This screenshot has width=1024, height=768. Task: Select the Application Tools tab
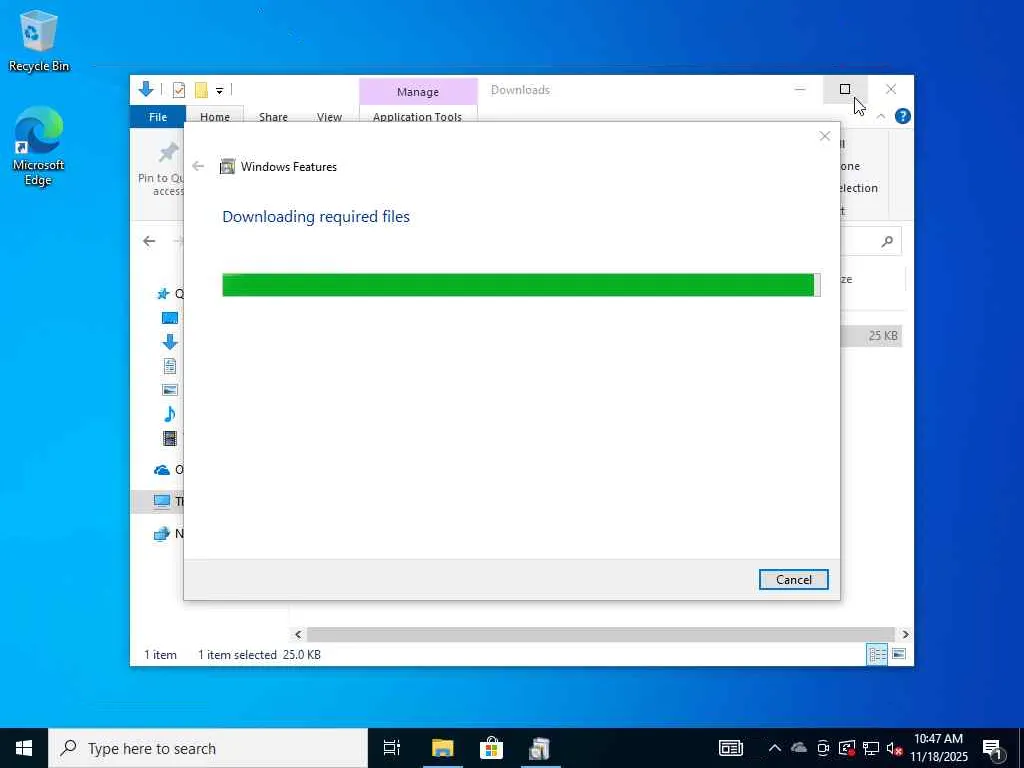coord(417,117)
